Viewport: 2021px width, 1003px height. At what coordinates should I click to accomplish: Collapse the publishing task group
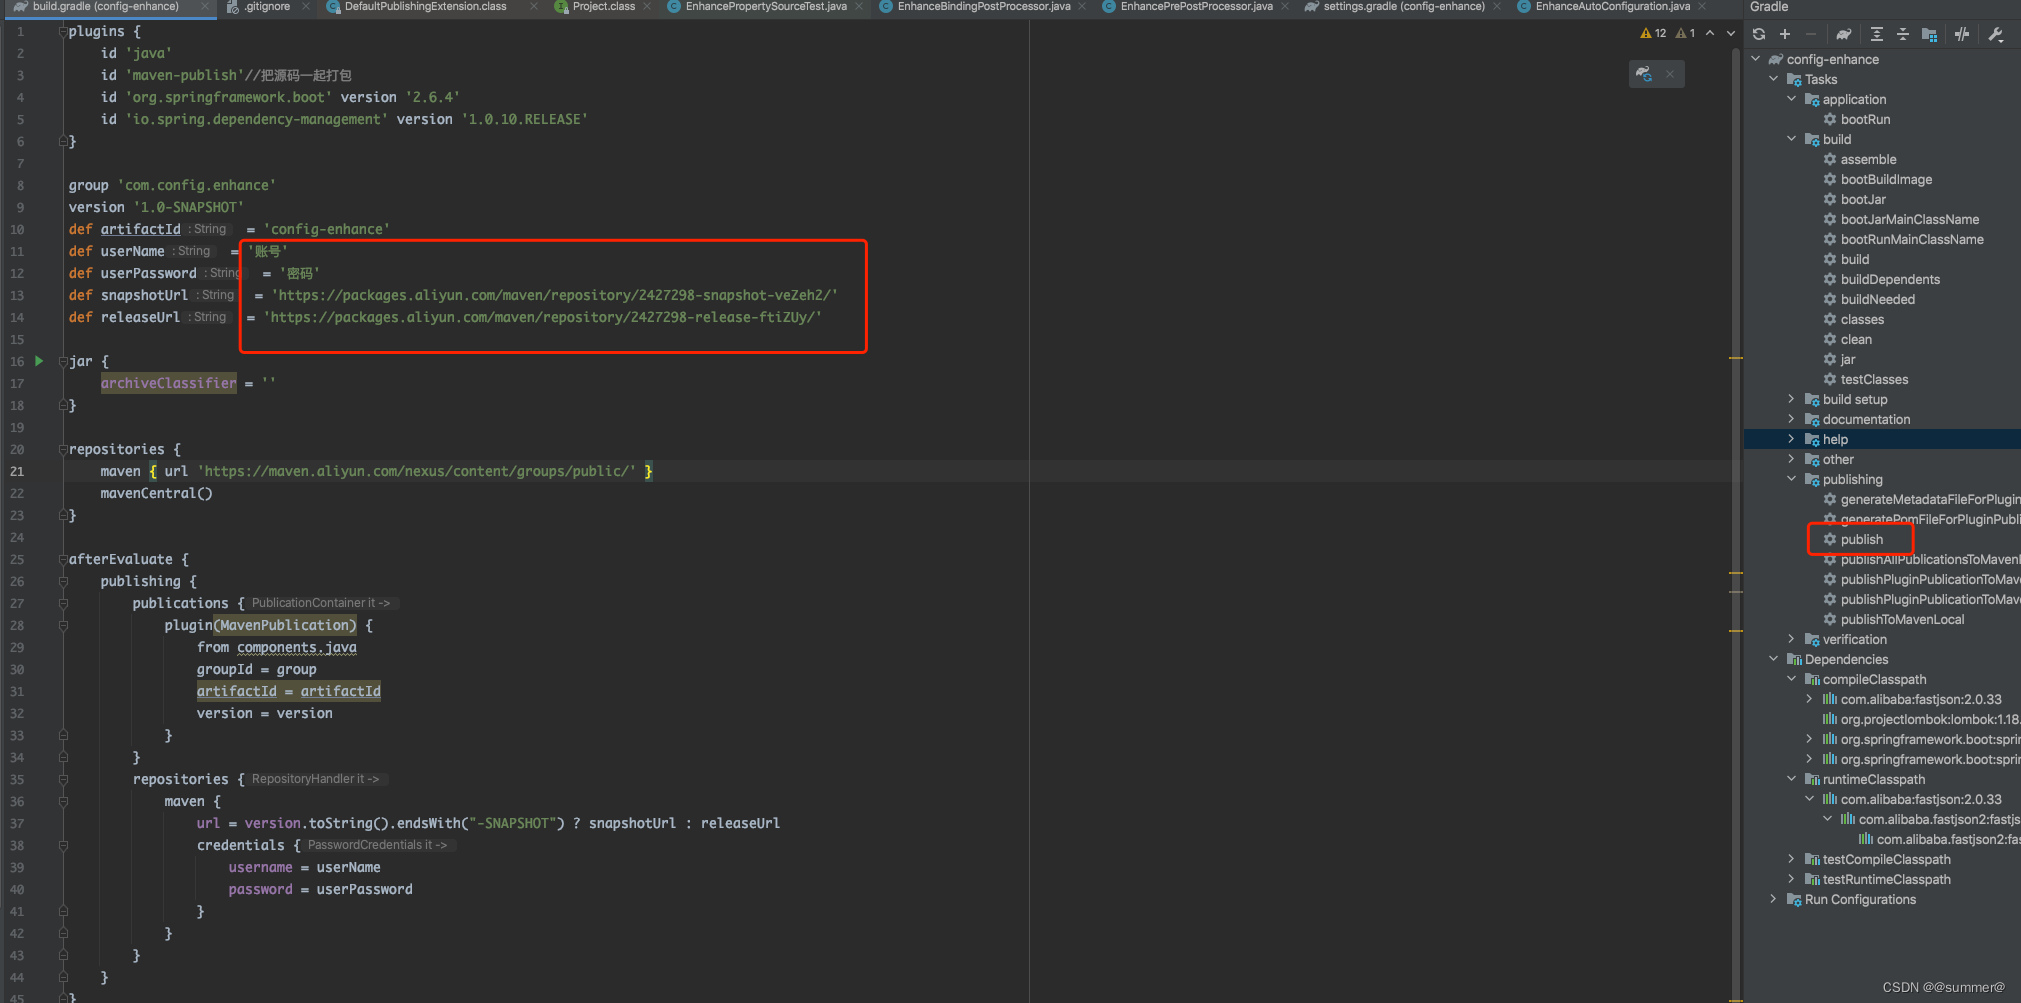point(1792,479)
